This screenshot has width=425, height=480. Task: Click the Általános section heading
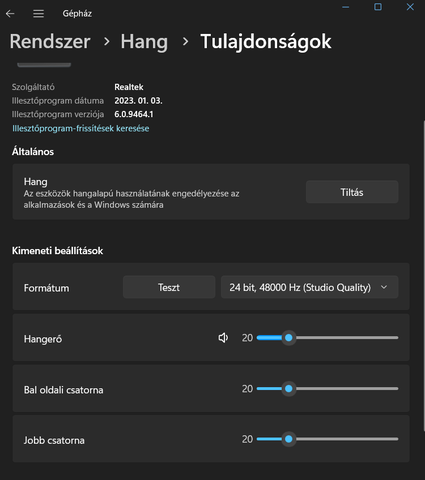point(33,152)
